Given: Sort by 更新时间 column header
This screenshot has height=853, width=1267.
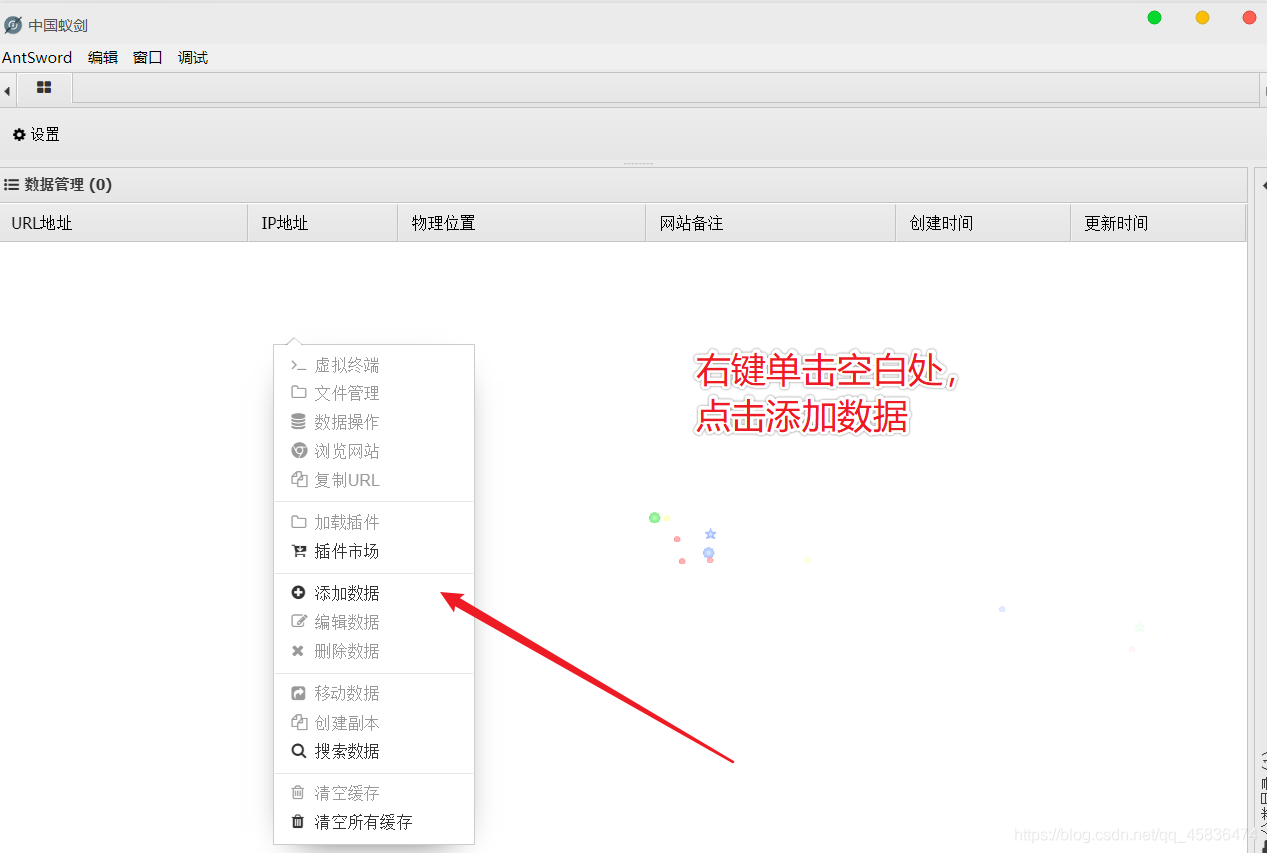Looking at the screenshot, I should tap(1158, 223).
